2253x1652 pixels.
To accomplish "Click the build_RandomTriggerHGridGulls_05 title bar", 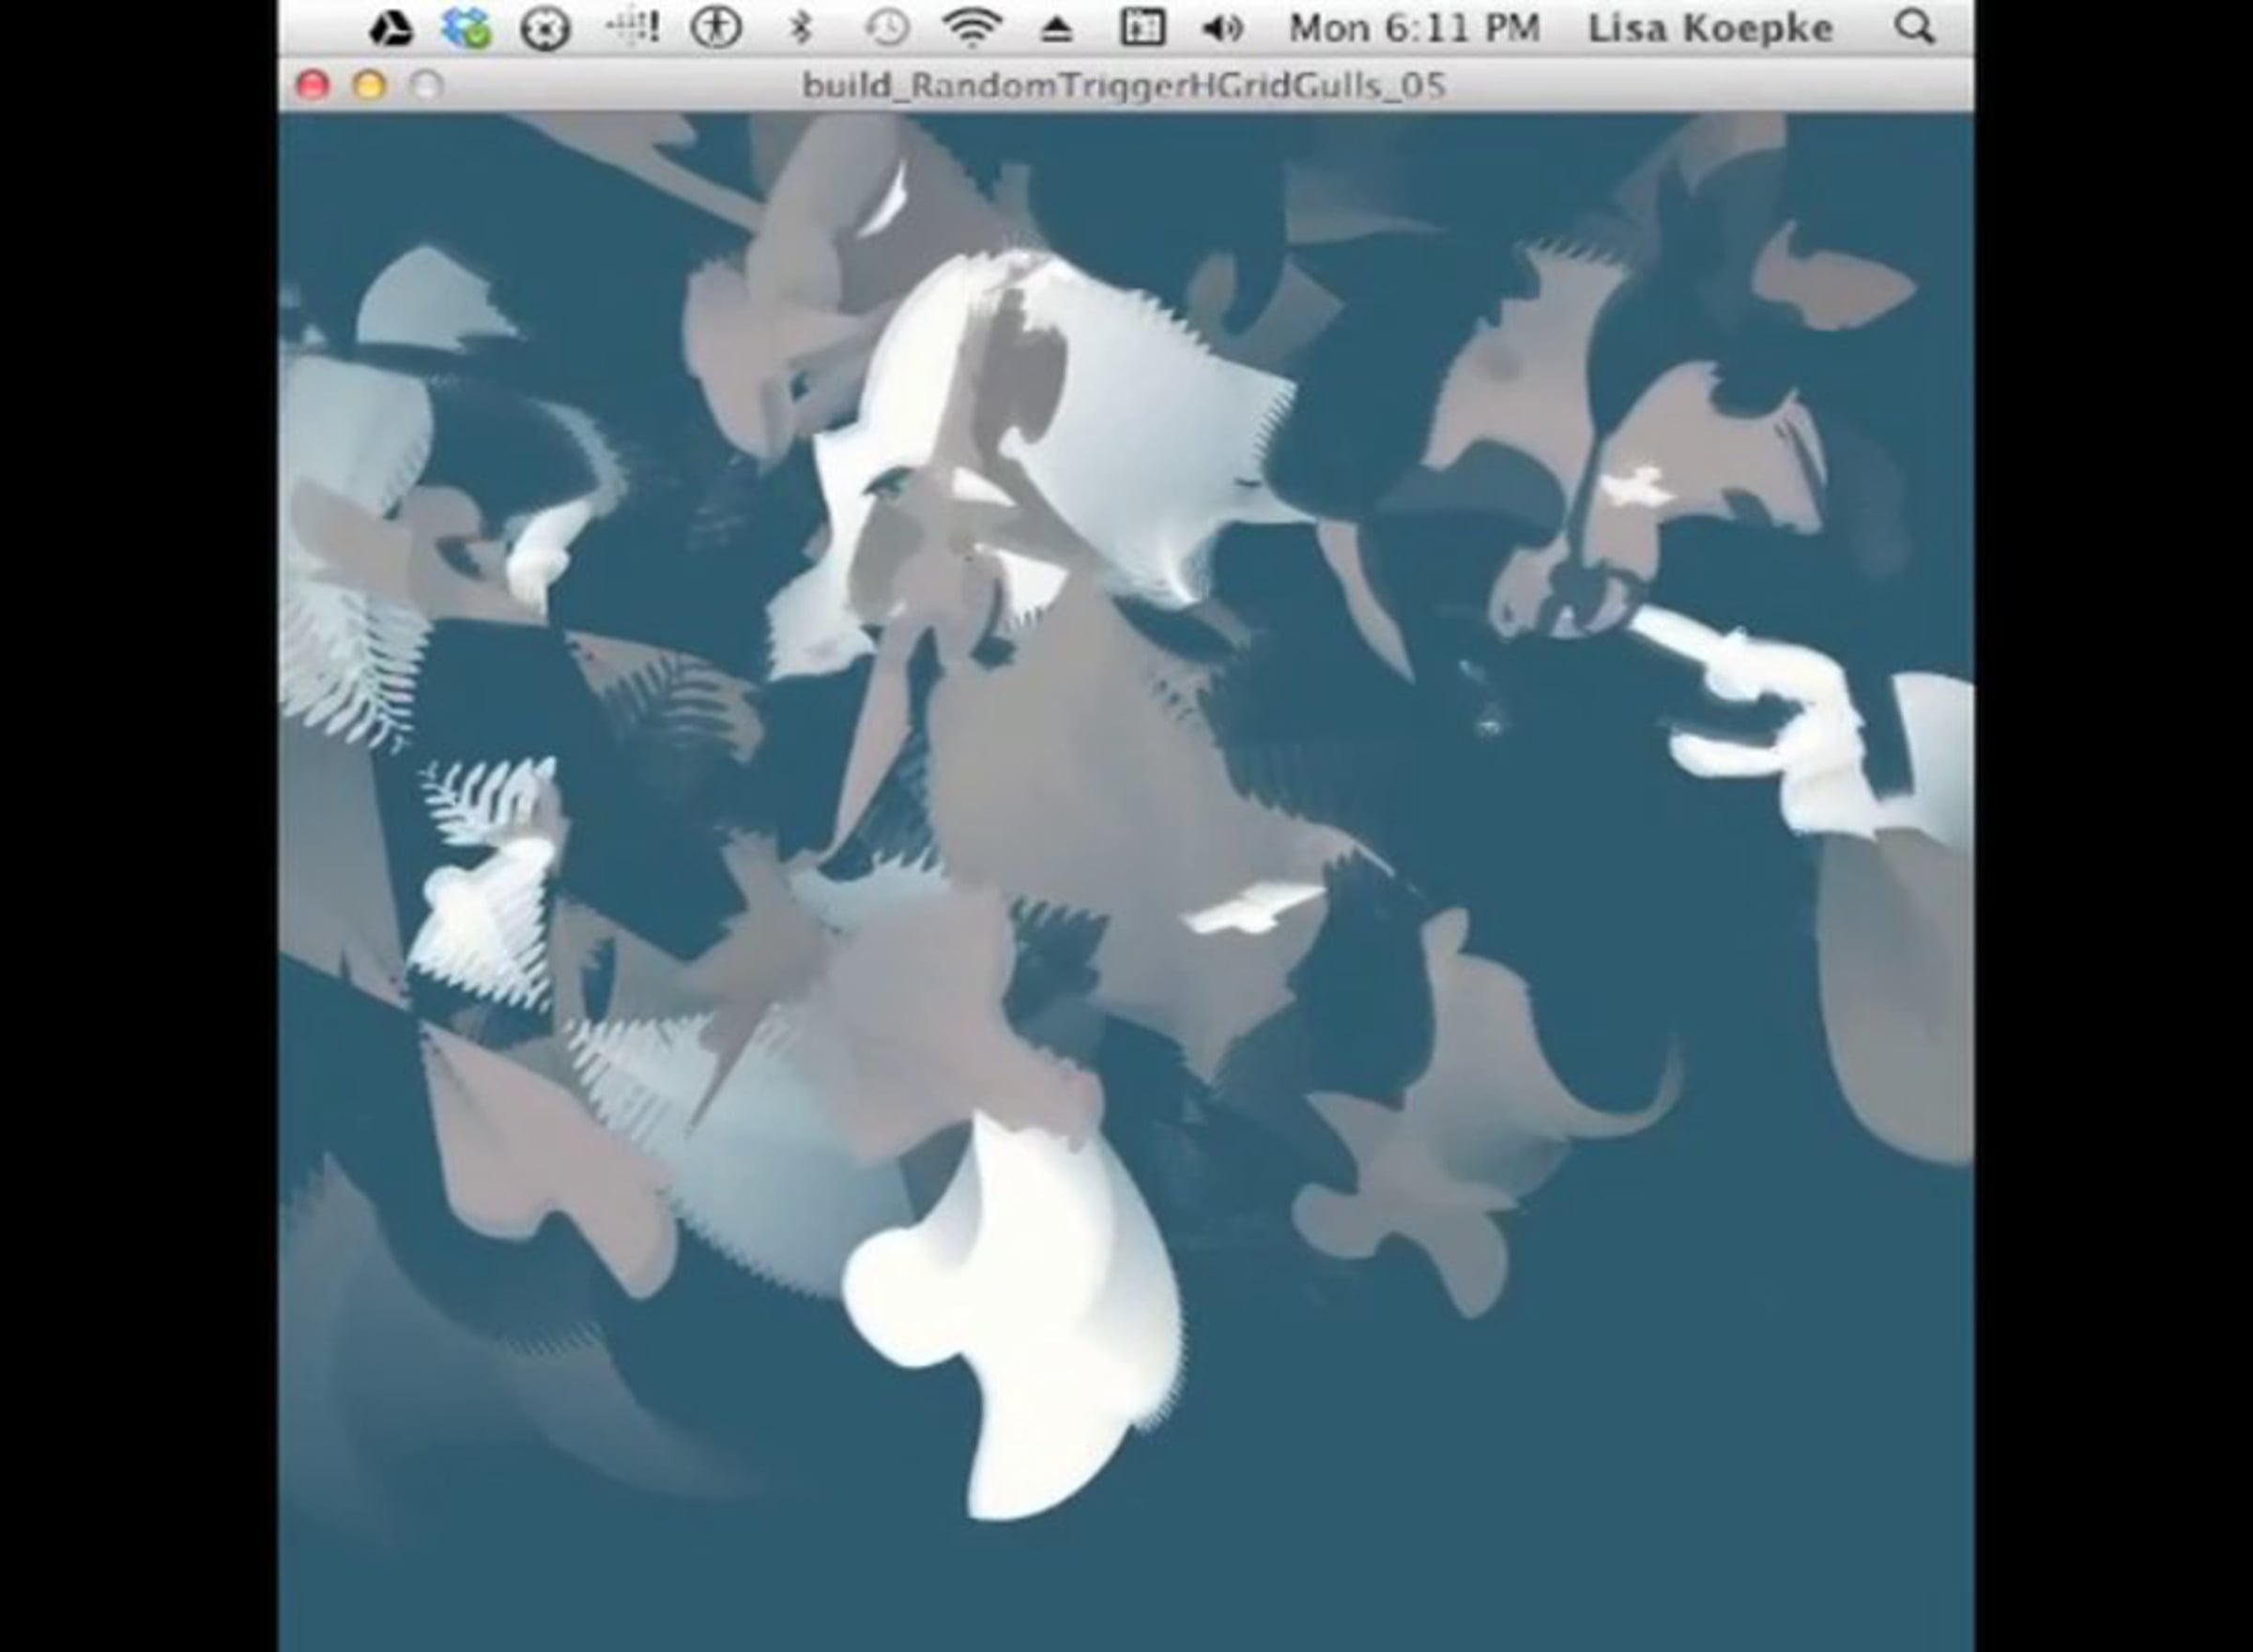I will [x=1123, y=86].
